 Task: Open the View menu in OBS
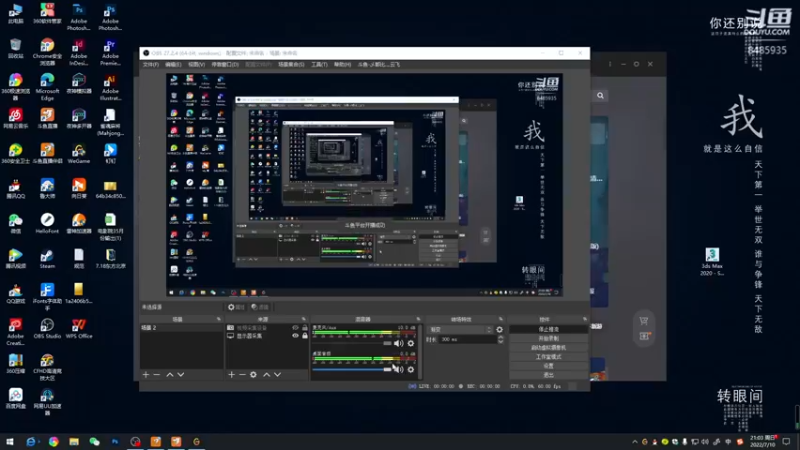[x=196, y=65]
